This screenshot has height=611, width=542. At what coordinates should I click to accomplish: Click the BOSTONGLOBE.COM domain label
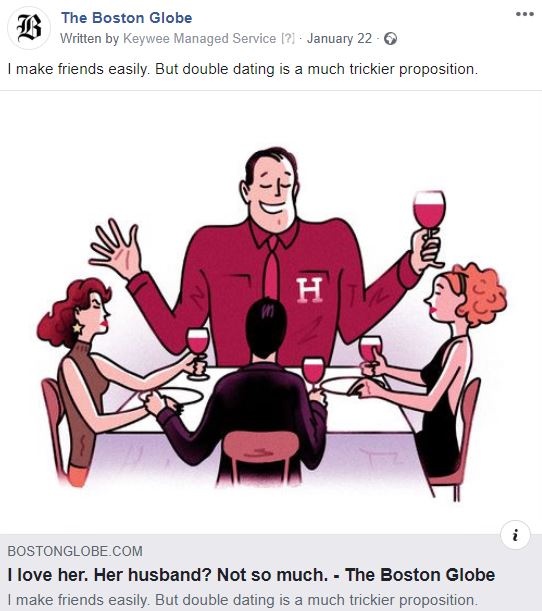point(75,551)
